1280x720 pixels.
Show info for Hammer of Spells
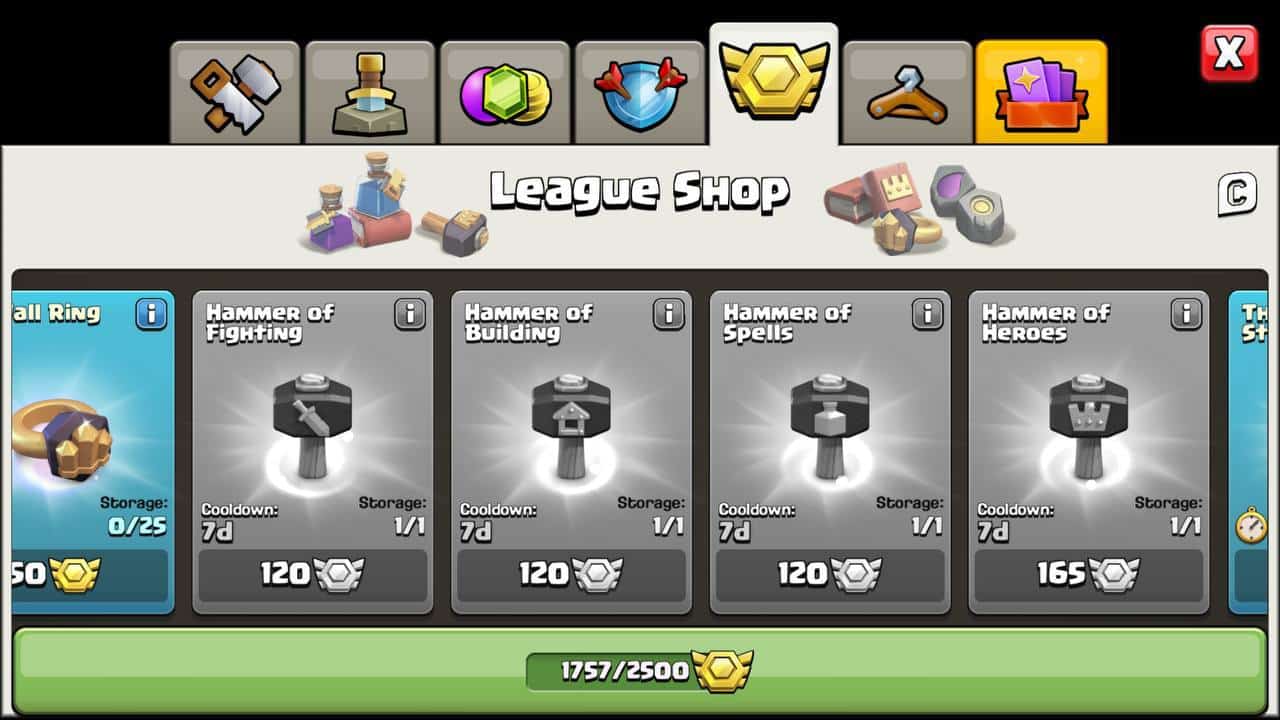coord(928,314)
